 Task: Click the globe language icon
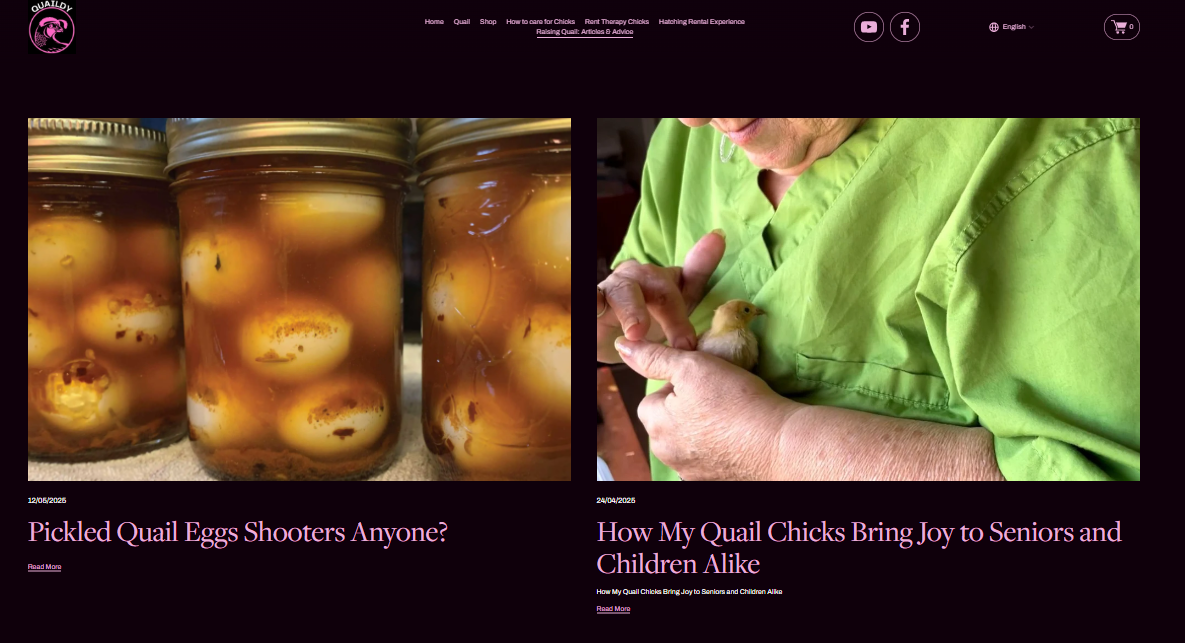point(994,27)
